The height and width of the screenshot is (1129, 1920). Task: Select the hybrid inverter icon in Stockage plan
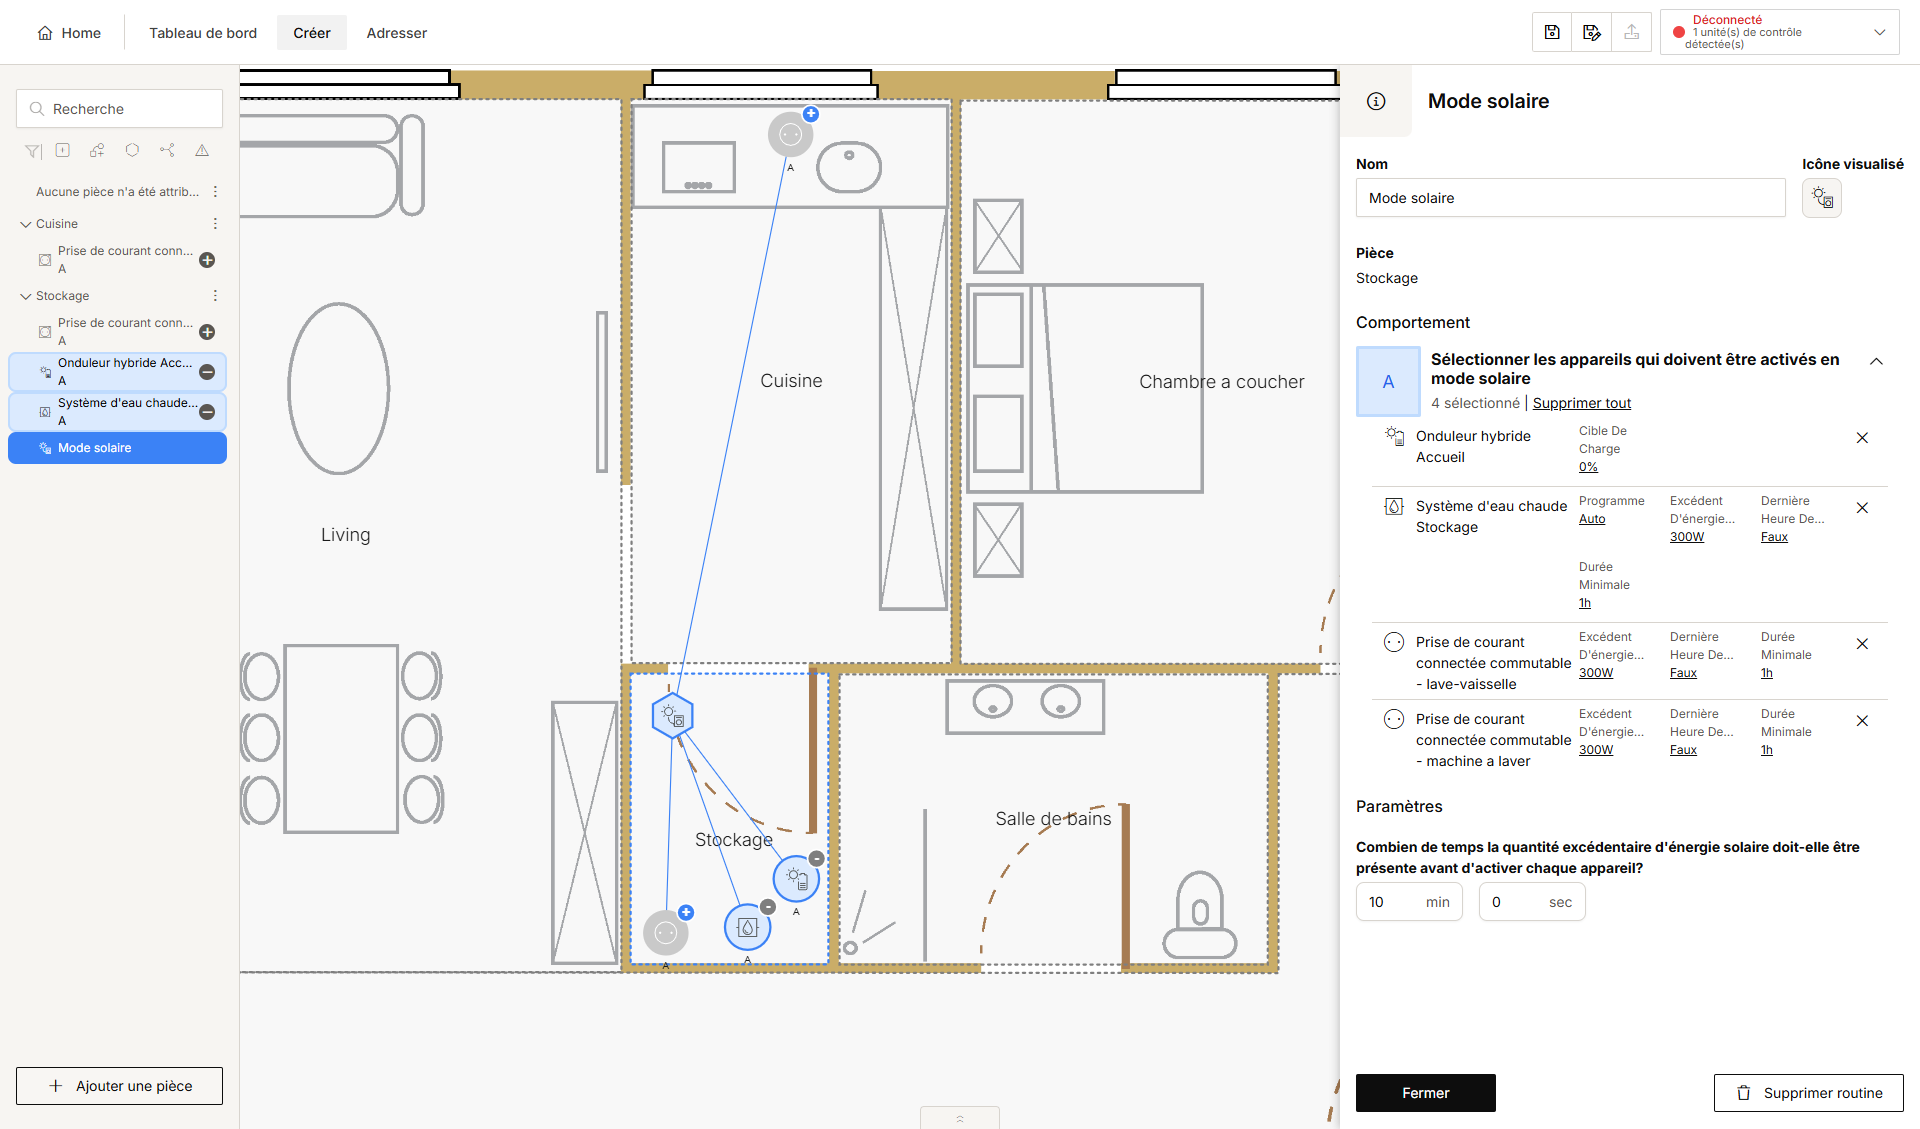(x=796, y=879)
